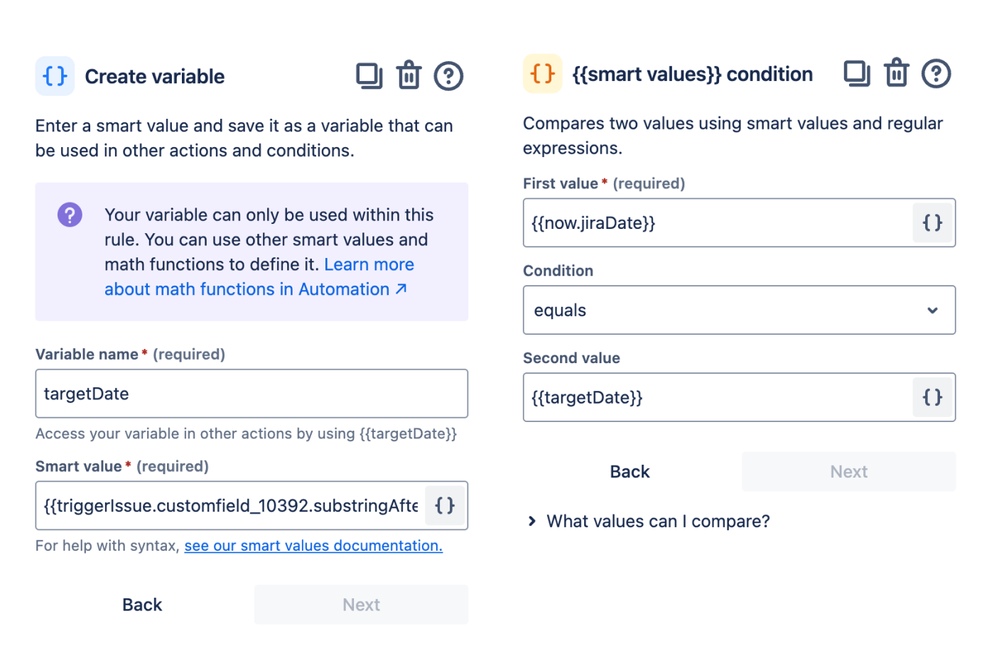Delete the Create variable action

(409, 76)
